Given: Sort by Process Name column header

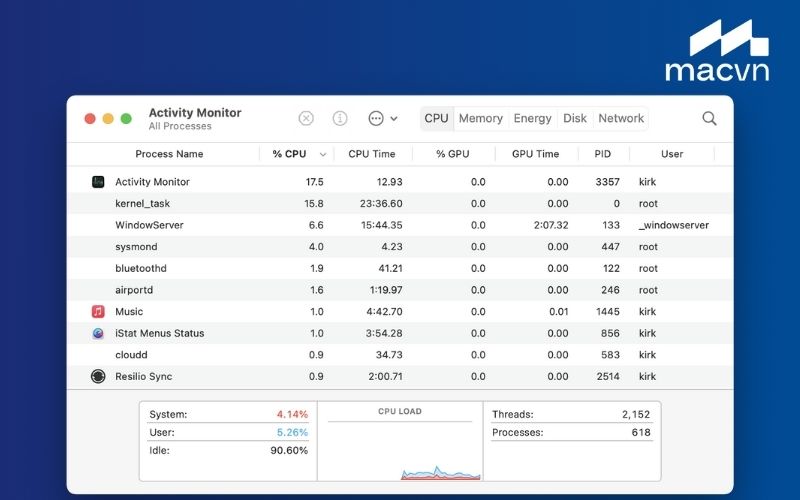Looking at the screenshot, I should [x=169, y=154].
